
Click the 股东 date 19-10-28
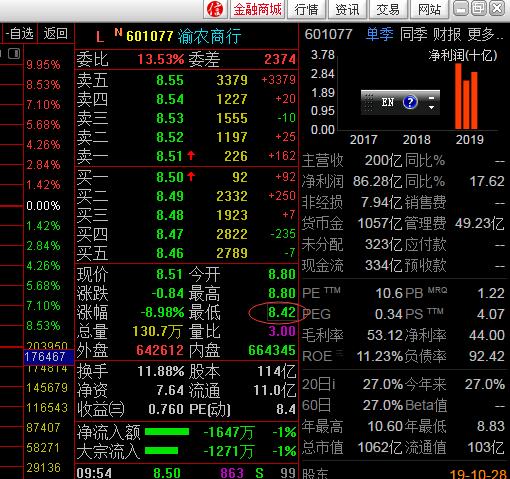point(478,474)
